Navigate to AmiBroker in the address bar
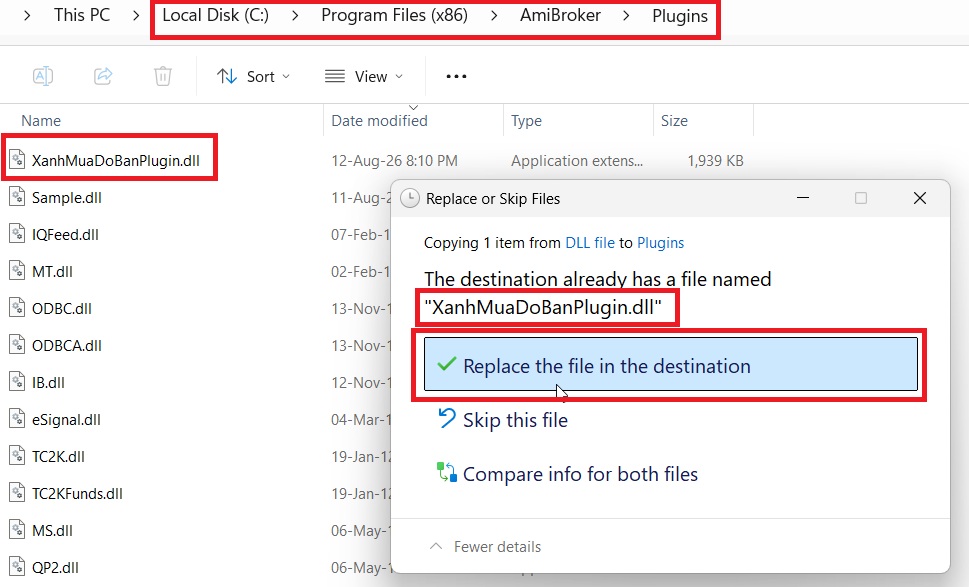This screenshot has height=587, width=969. pos(560,15)
